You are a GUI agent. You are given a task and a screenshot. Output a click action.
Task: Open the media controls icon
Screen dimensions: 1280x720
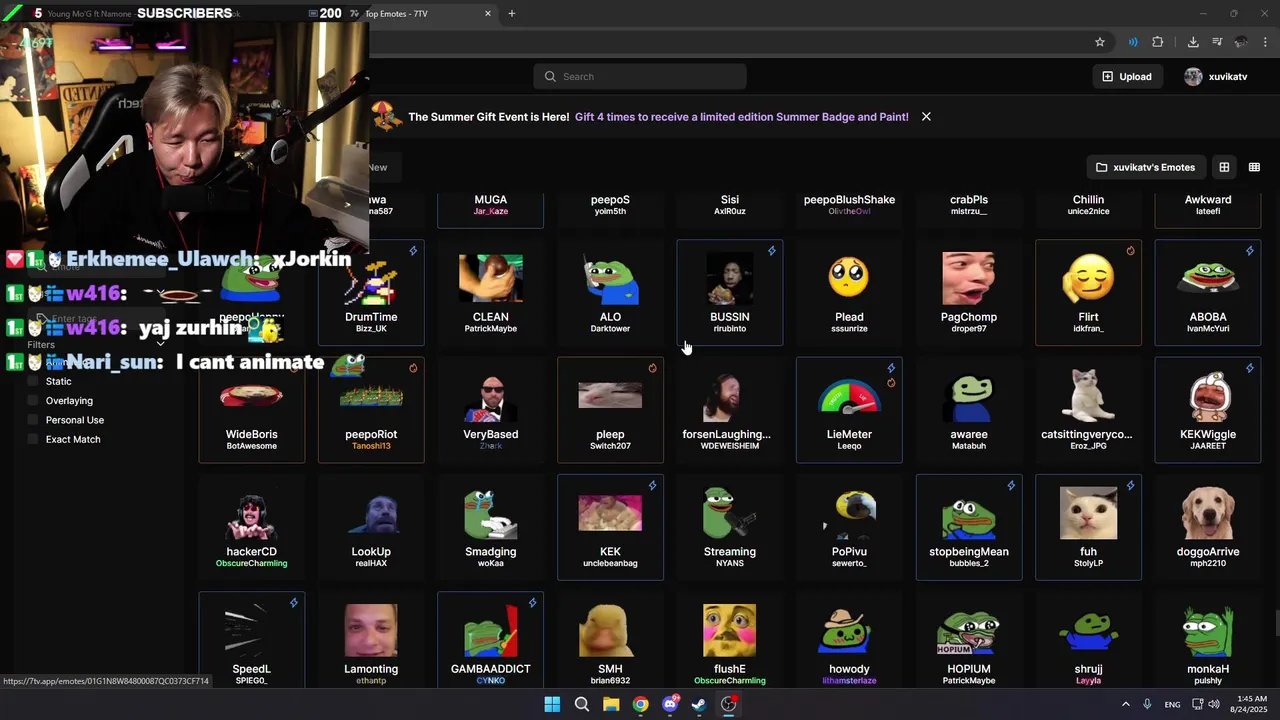(1217, 42)
